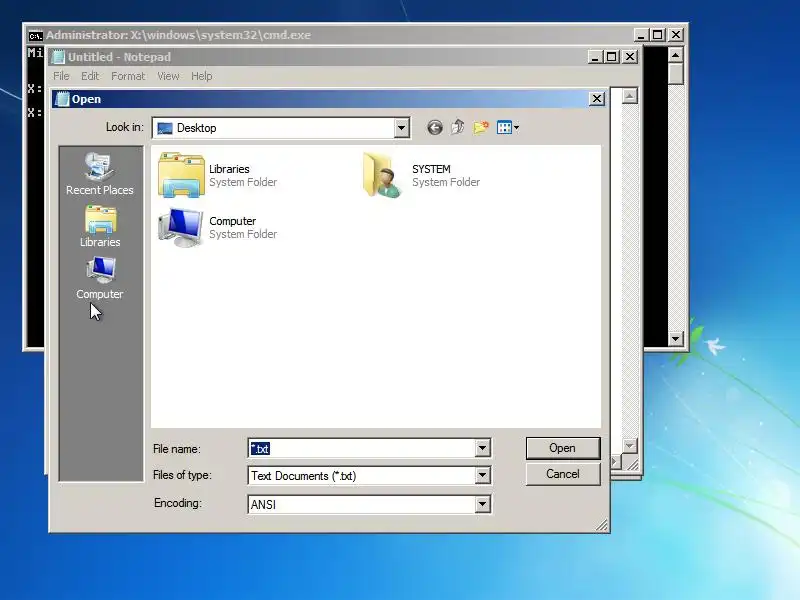Select Recent Places in the sidebar
The image size is (800, 600).
tap(100, 173)
